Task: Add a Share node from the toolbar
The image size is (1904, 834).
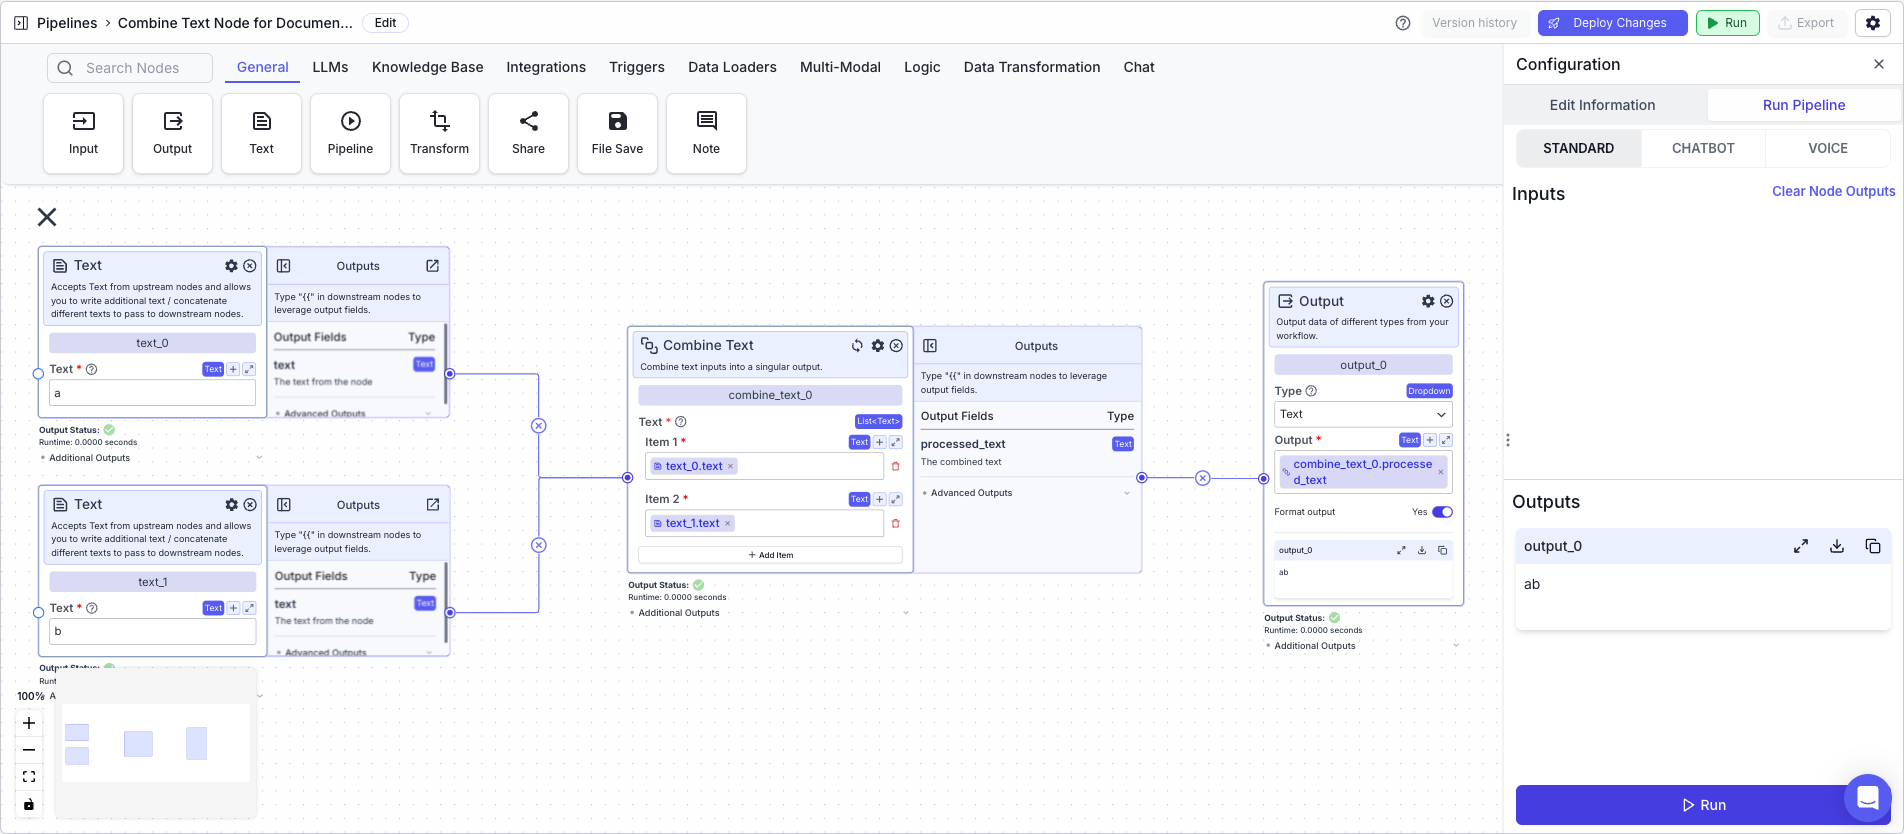Action: click(x=528, y=133)
